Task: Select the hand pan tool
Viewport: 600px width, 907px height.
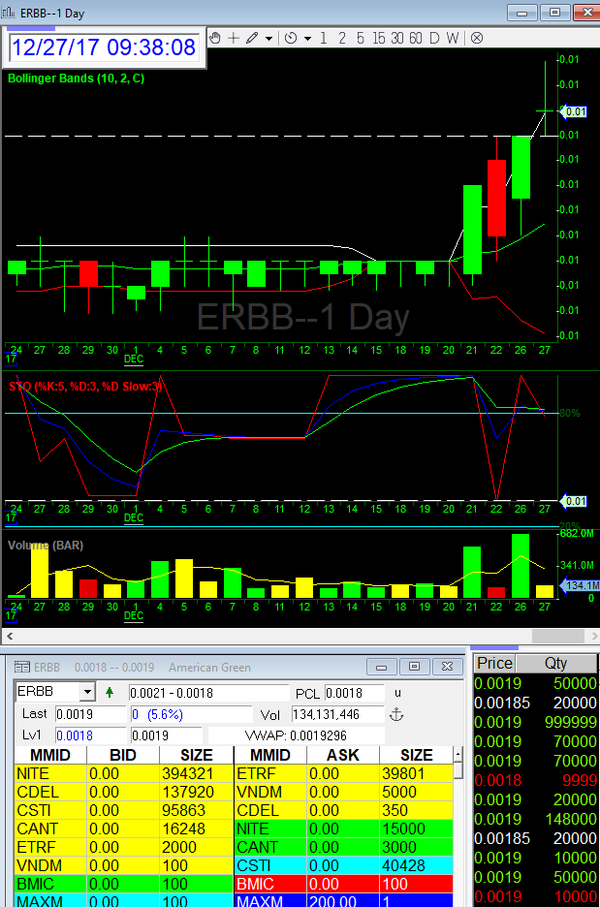Action: point(215,38)
